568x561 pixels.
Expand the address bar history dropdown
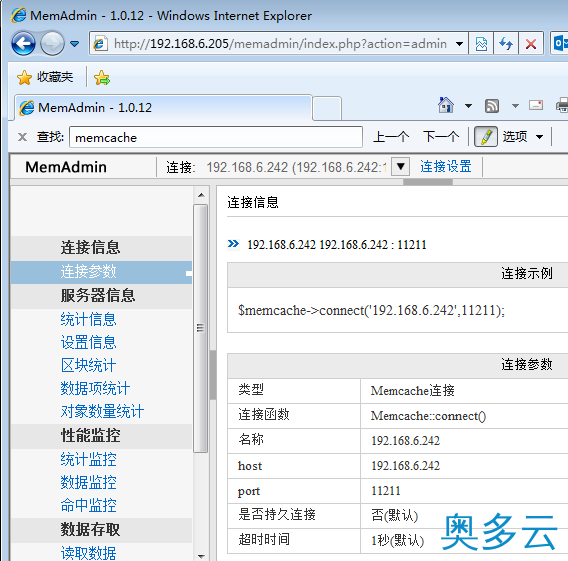459,44
